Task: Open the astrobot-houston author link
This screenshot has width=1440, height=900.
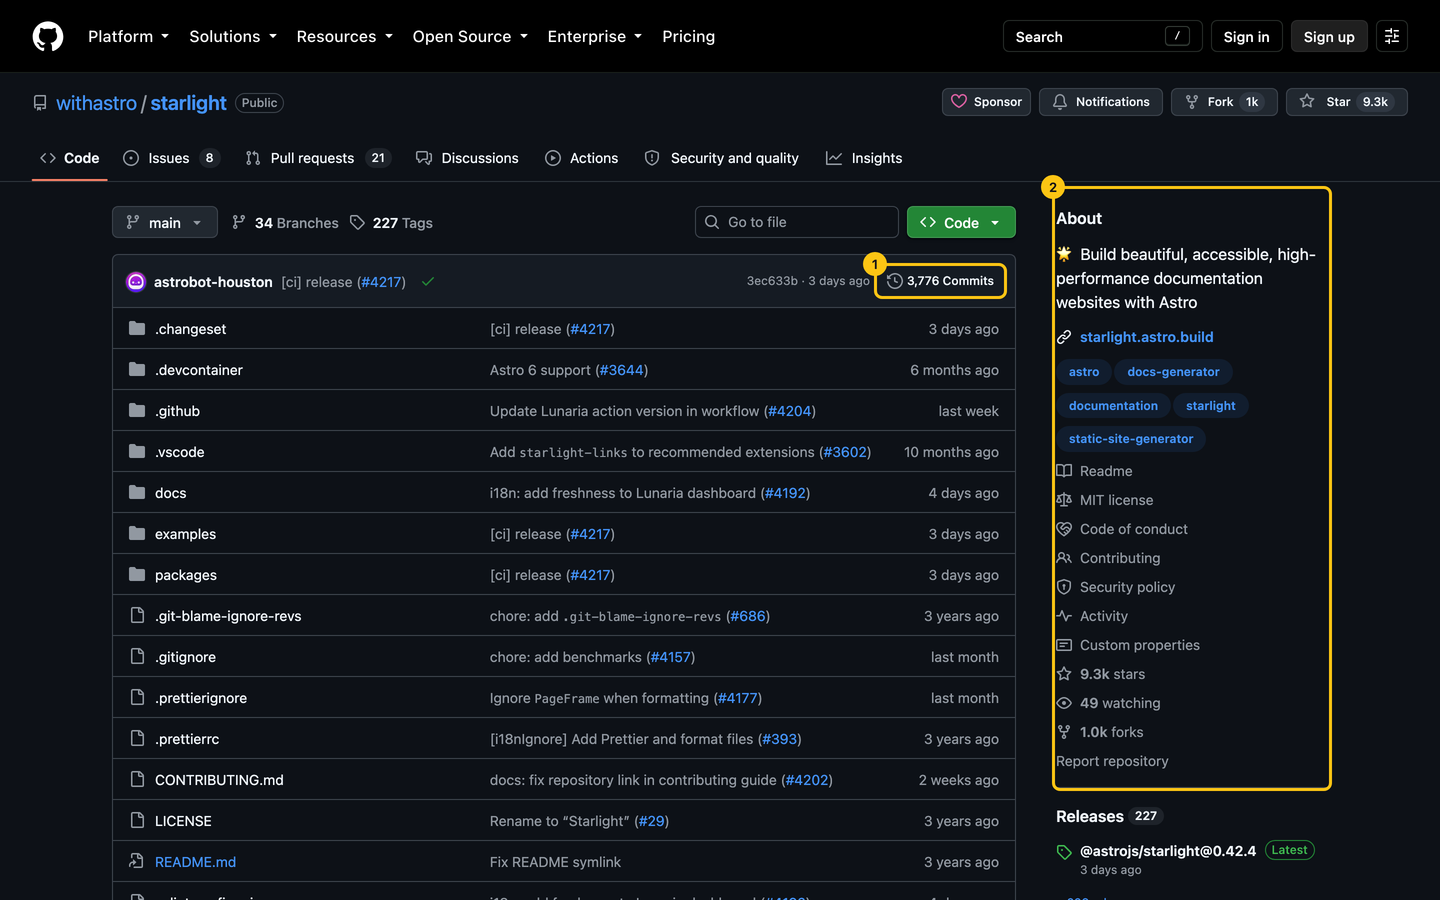Action: (213, 282)
